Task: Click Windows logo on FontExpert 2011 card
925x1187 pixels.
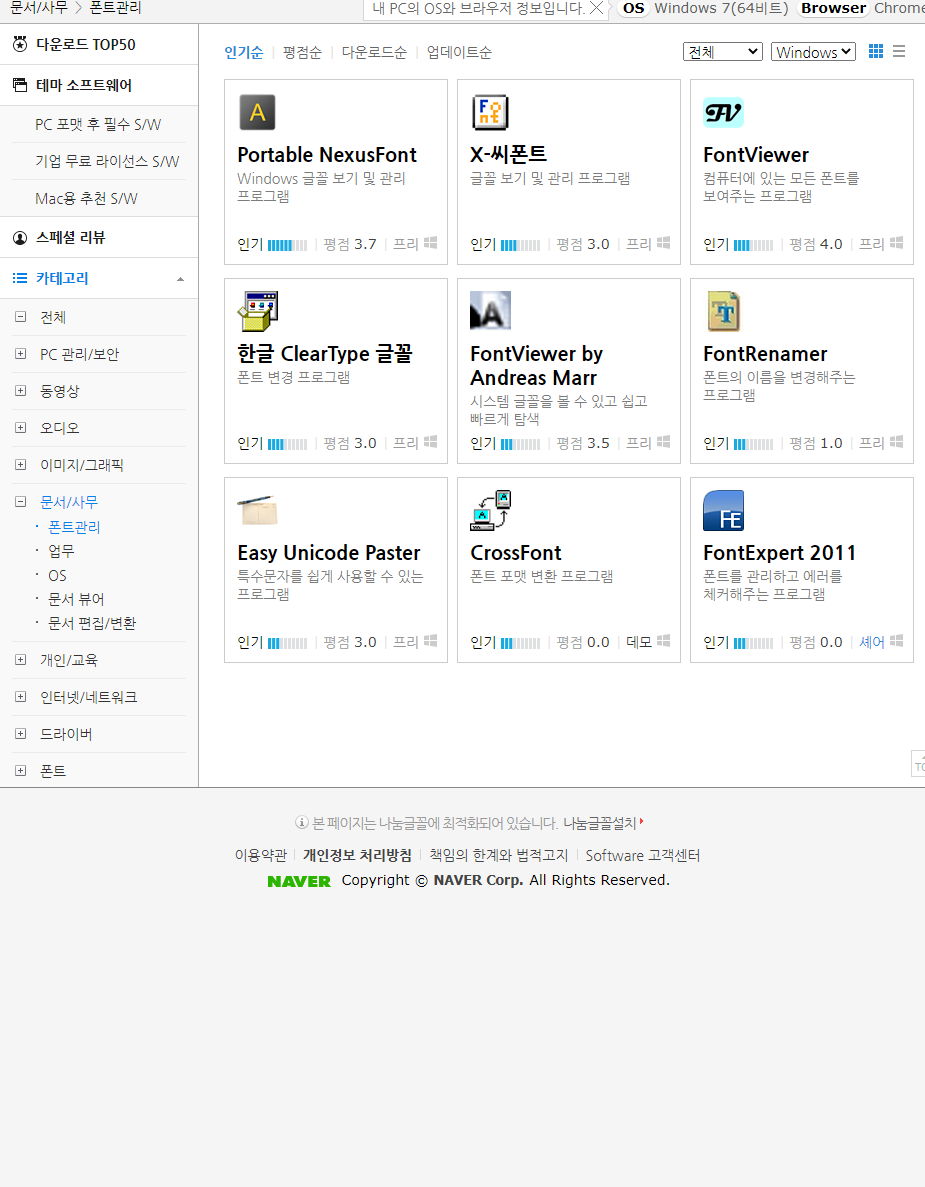Action: point(897,641)
